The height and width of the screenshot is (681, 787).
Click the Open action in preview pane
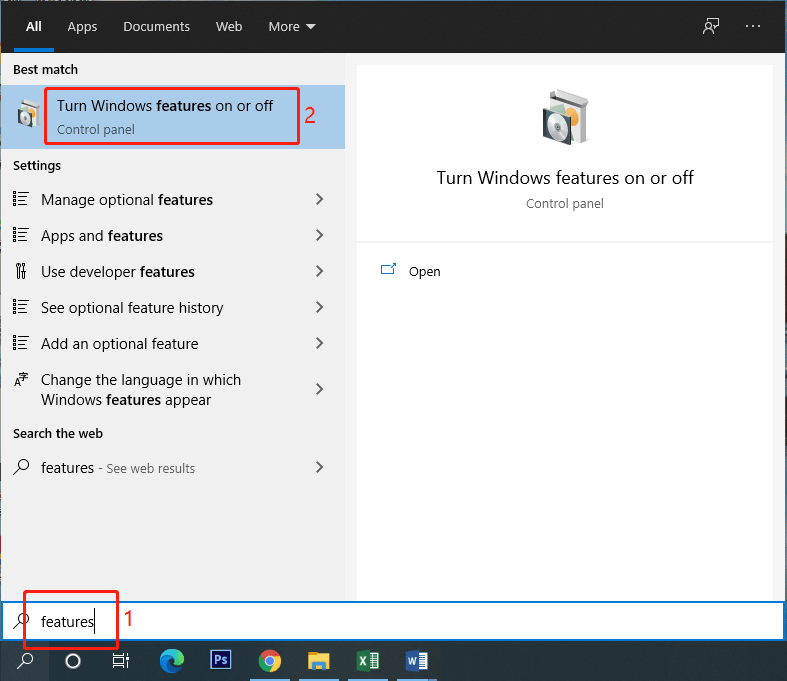click(x=425, y=271)
